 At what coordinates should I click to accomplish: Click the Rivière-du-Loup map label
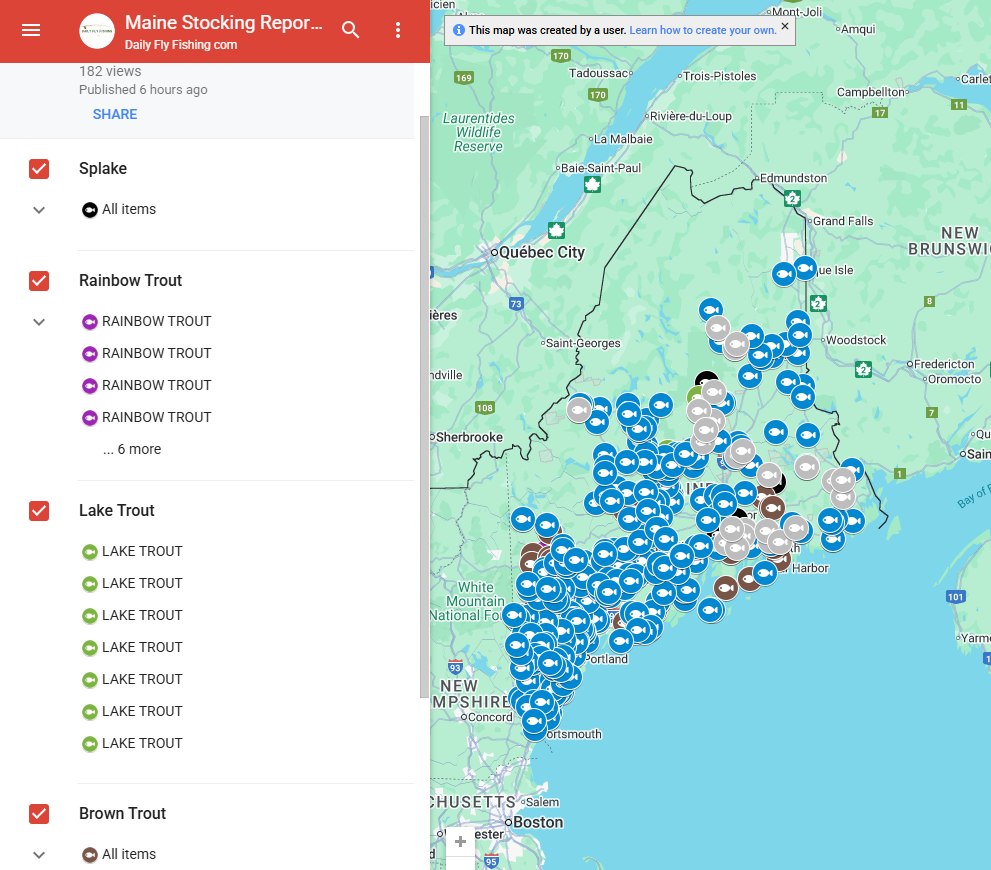click(x=690, y=116)
